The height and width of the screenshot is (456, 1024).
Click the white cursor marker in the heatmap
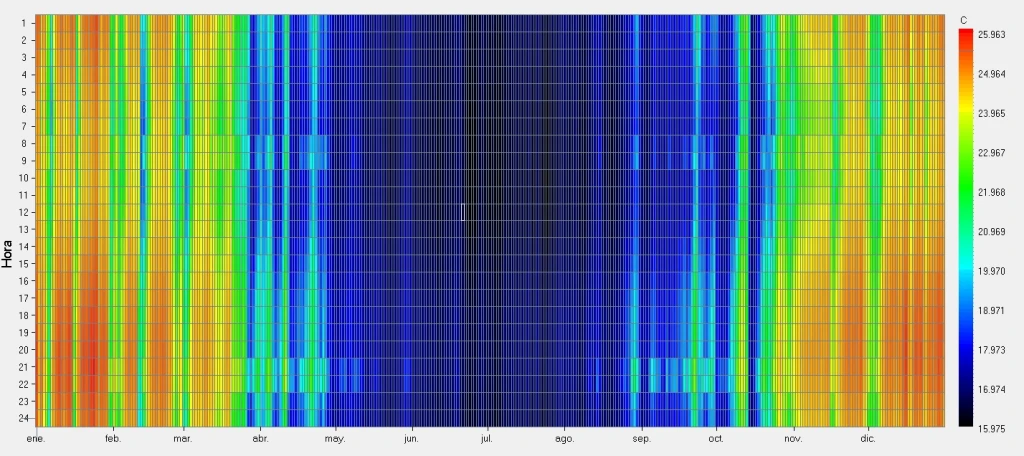tap(463, 212)
